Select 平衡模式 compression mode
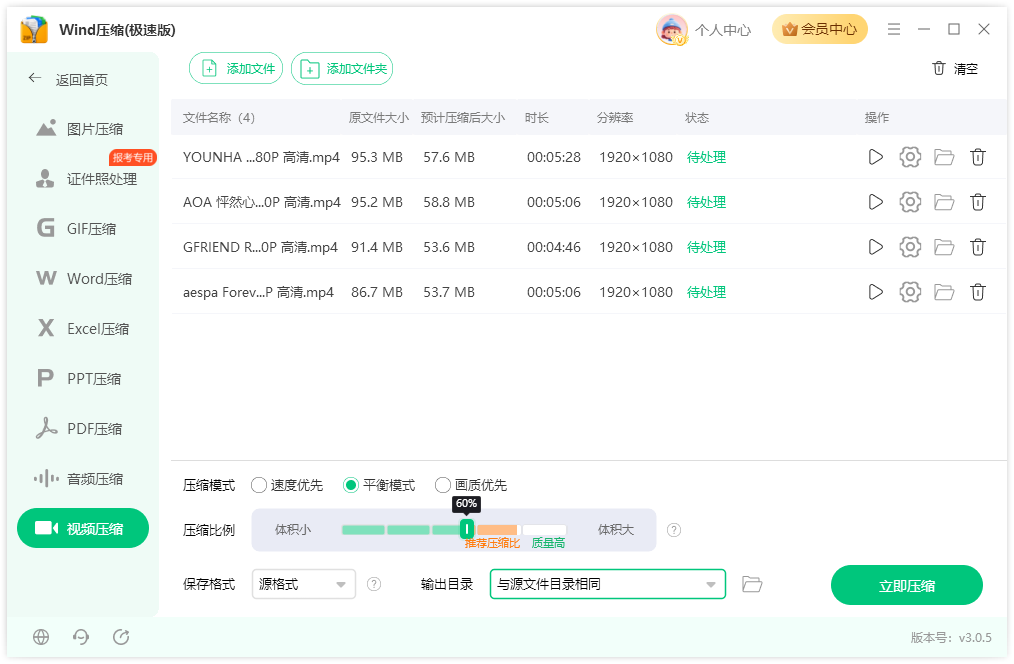 coord(380,486)
